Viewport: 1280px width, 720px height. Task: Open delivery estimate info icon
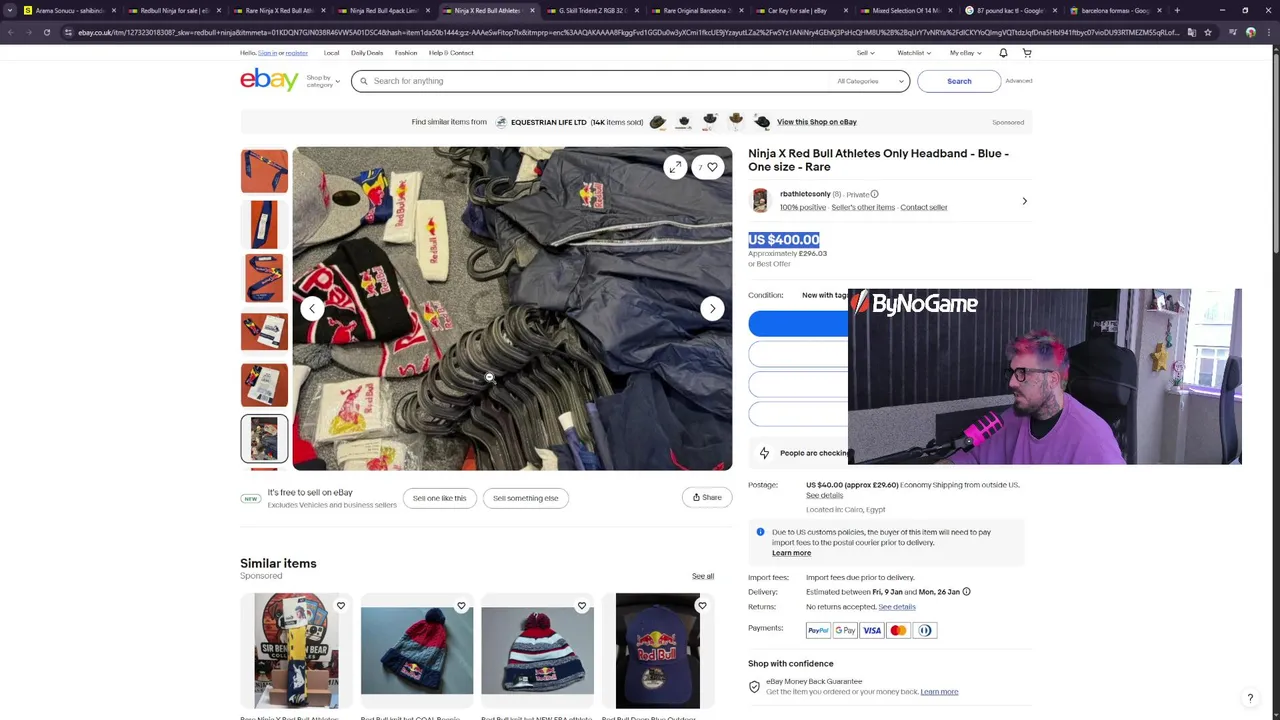966,592
